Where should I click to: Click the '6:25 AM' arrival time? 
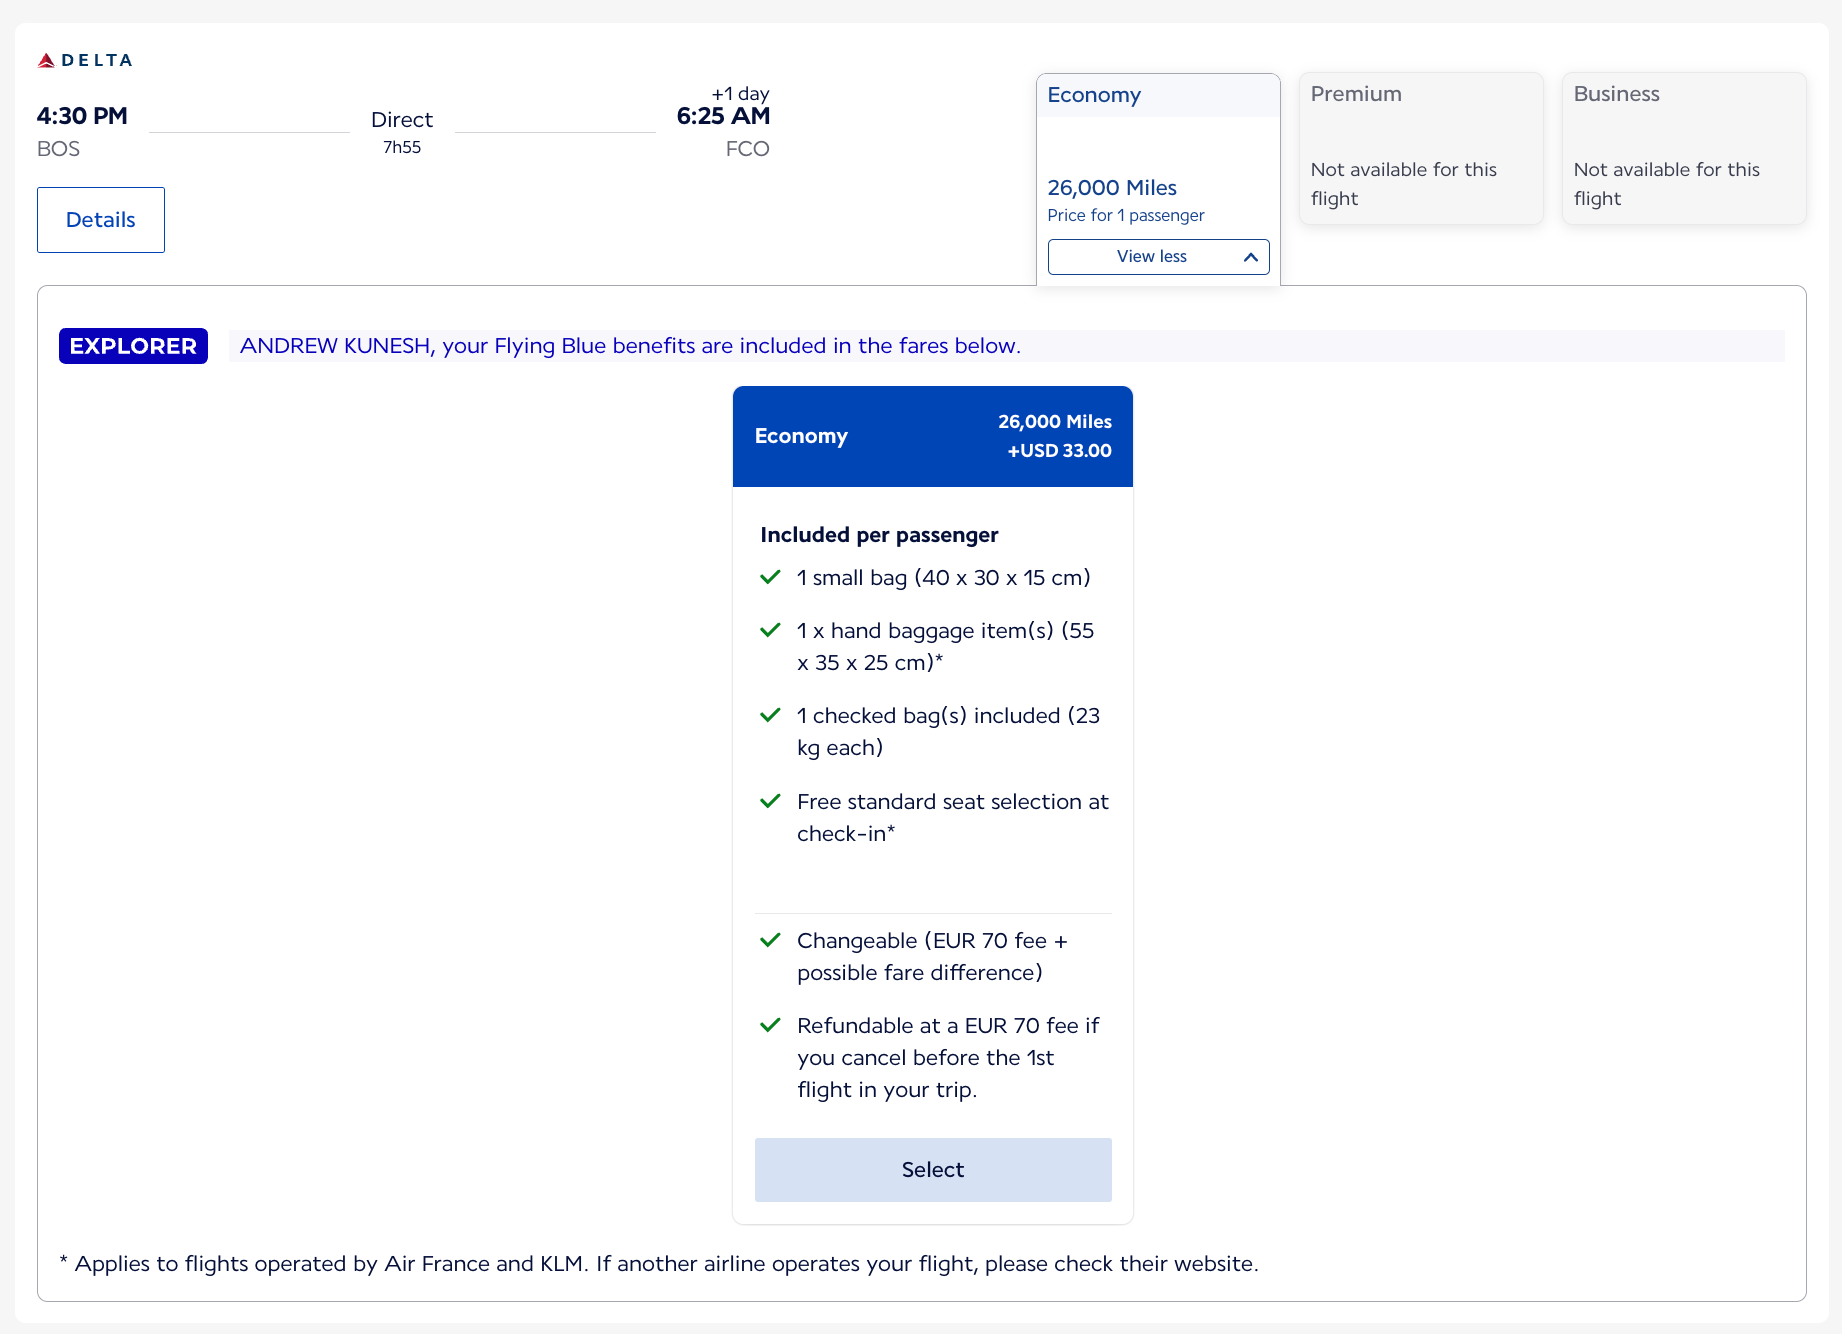(x=723, y=116)
